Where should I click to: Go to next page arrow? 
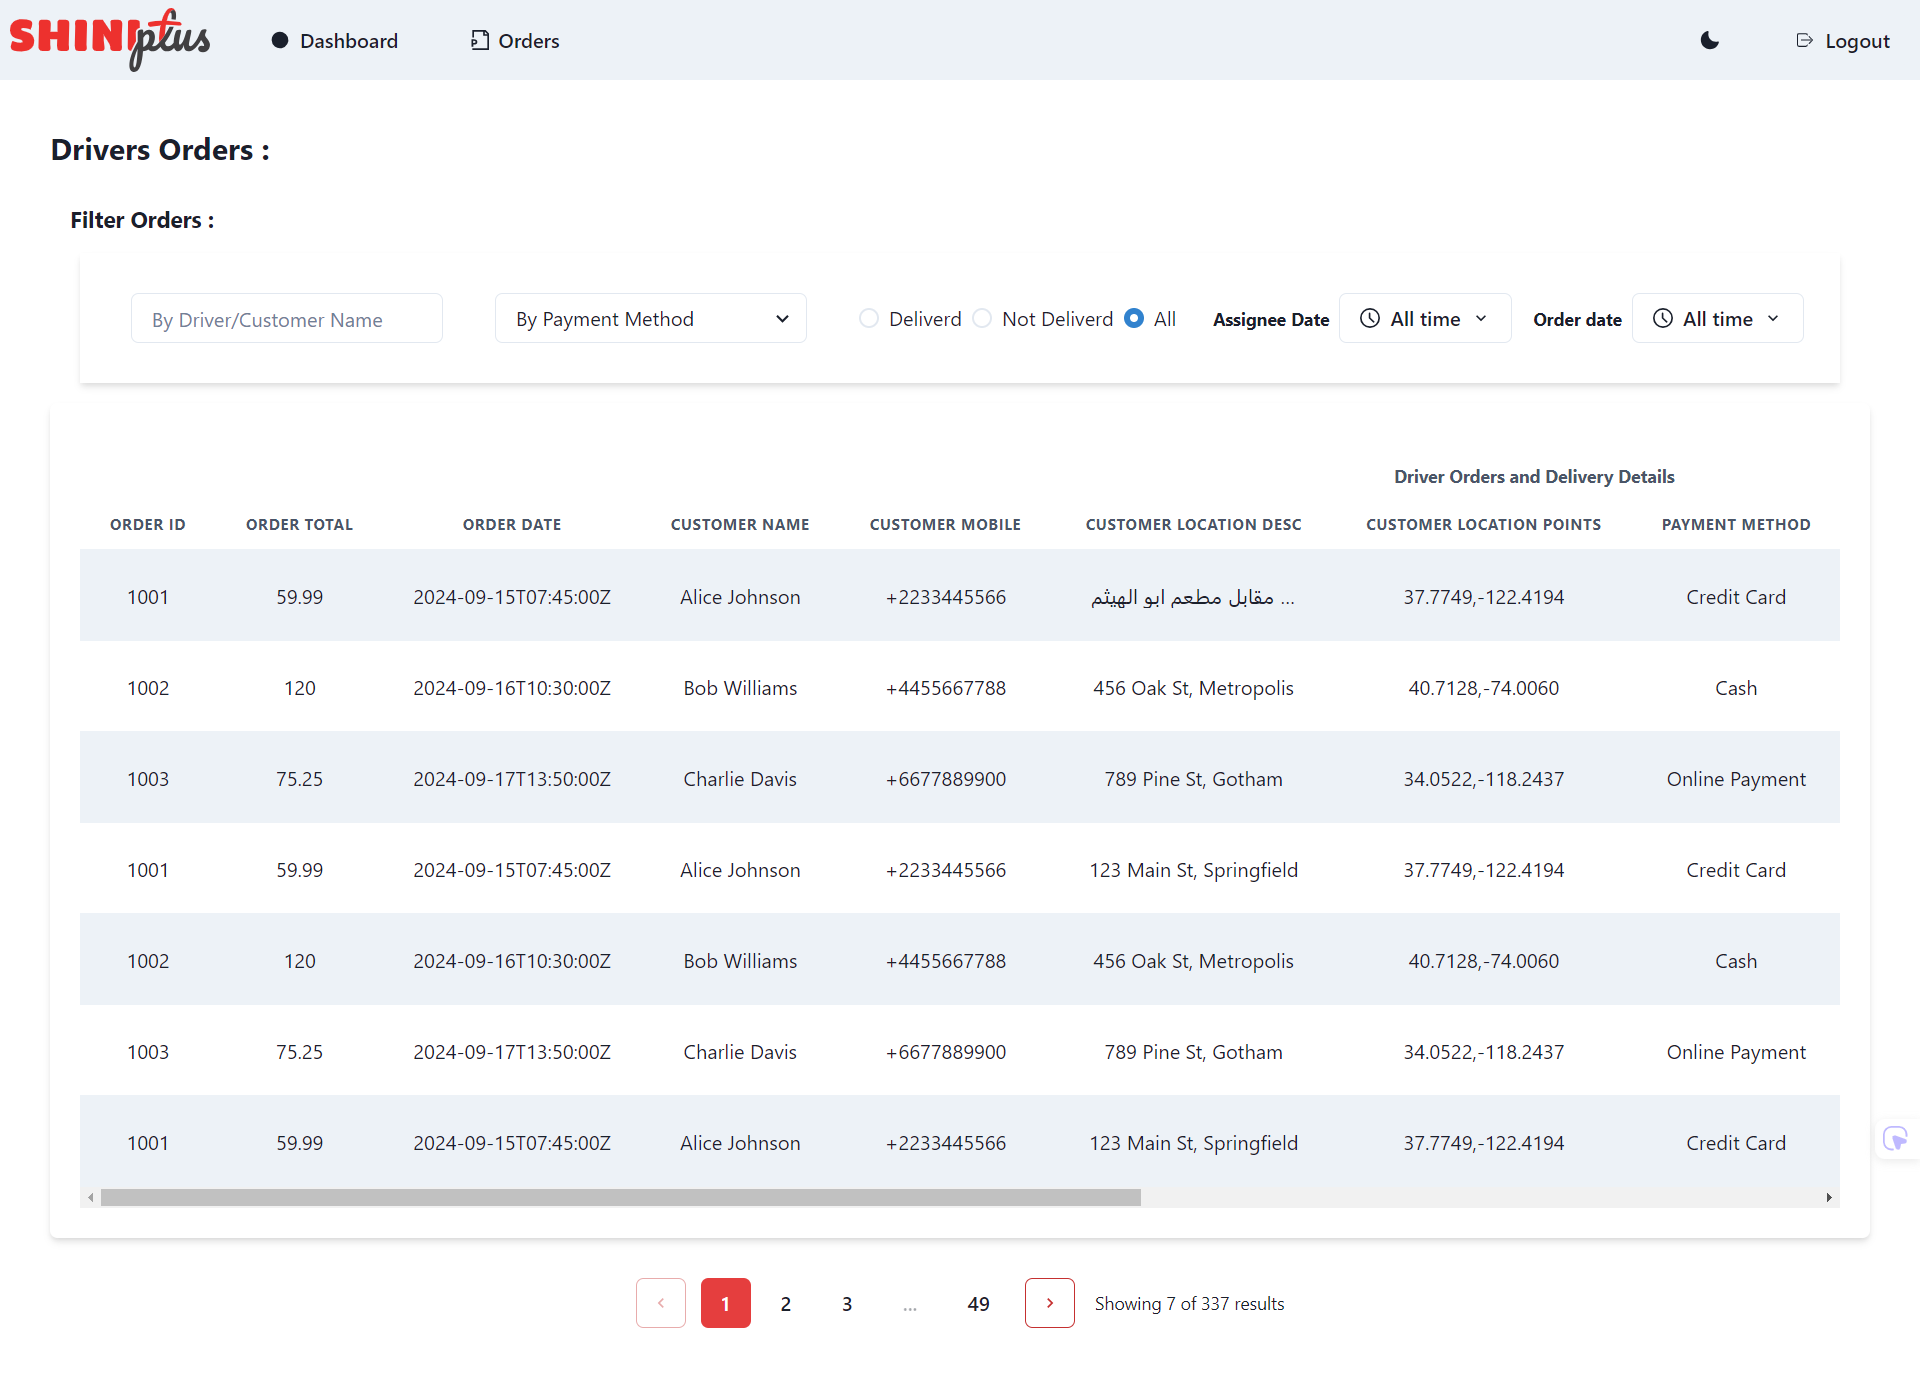(x=1049, y=1303)
